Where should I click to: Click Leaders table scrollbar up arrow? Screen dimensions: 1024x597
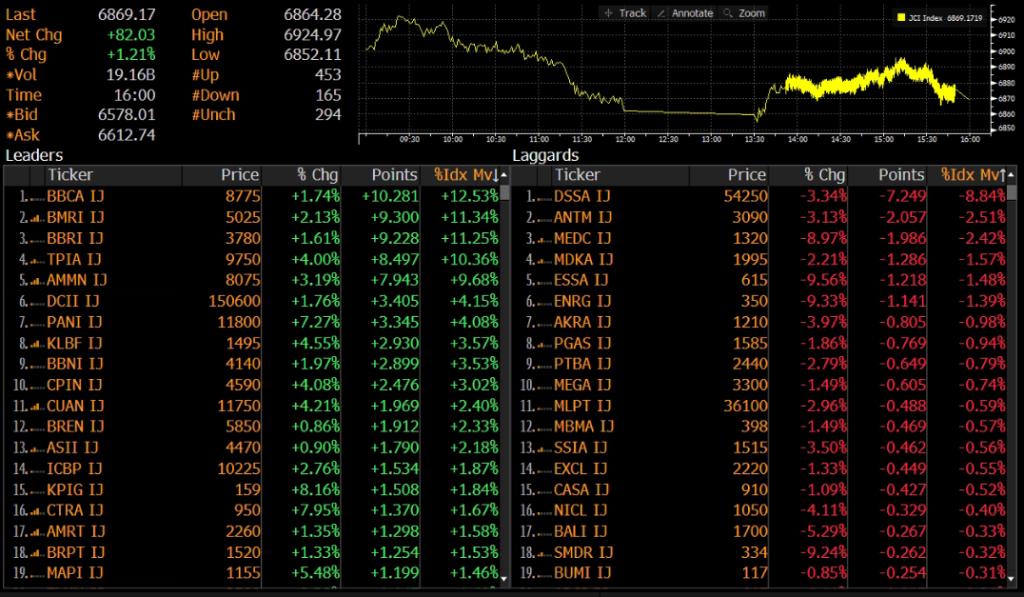(x=504, y=175)
